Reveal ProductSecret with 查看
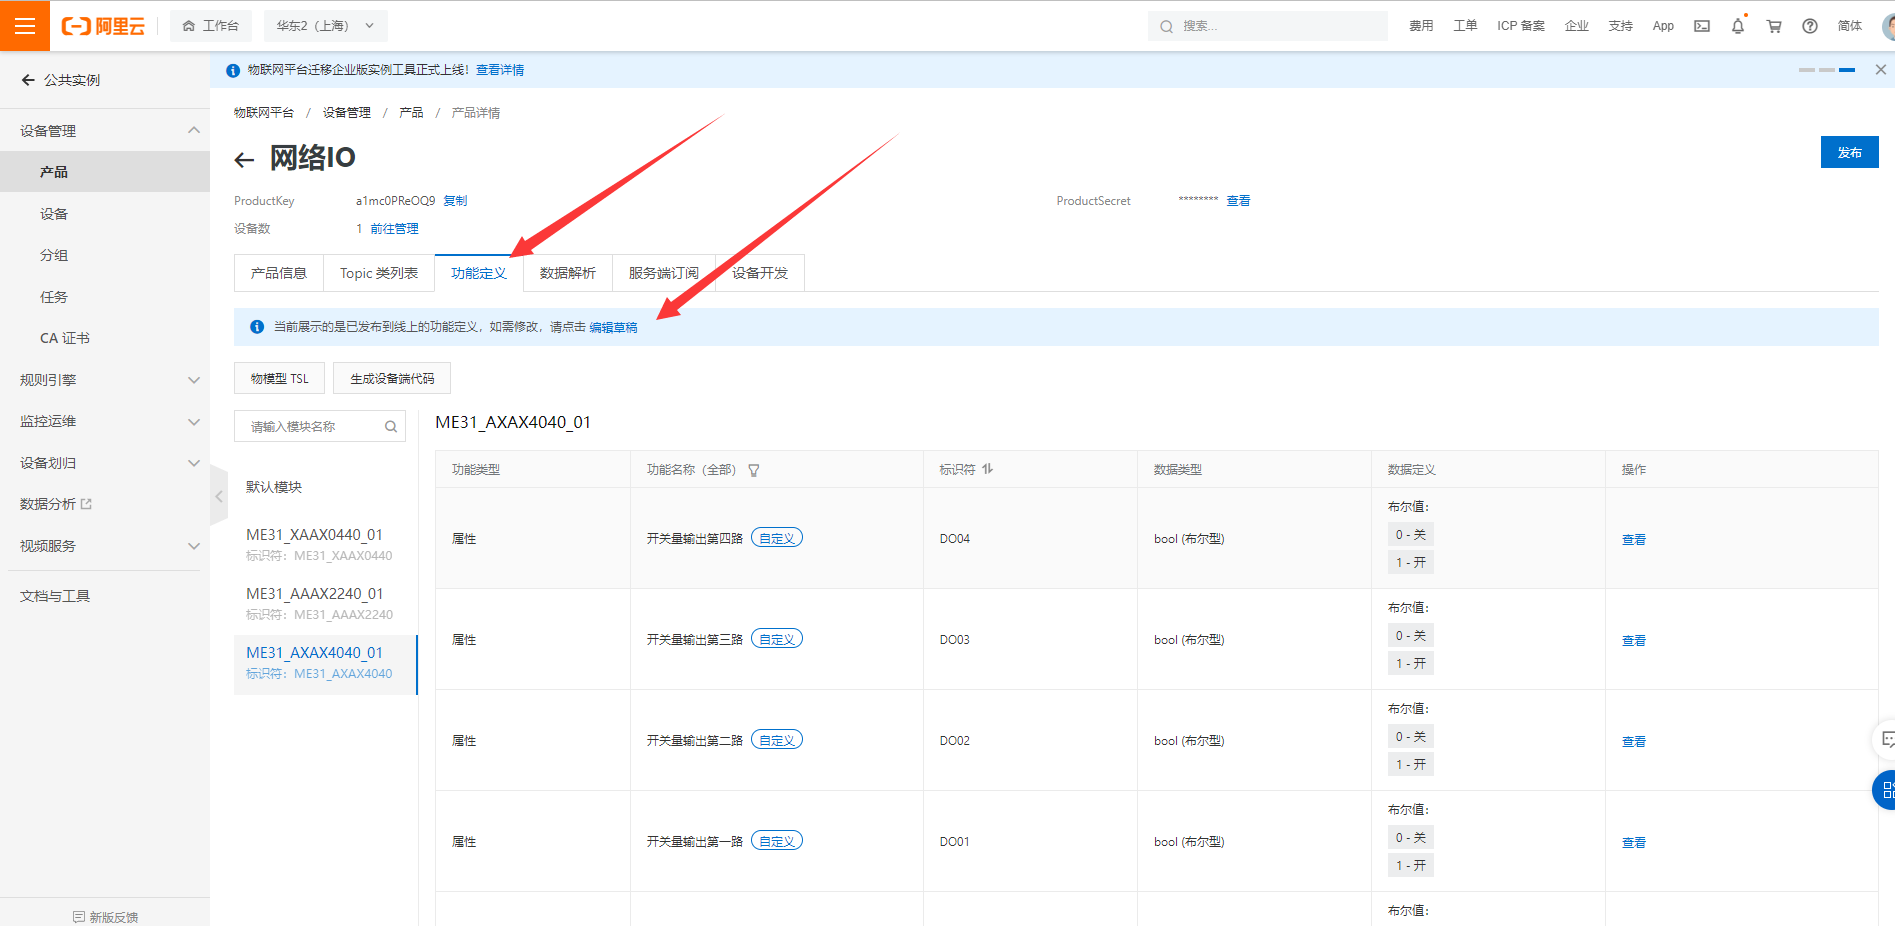The image size is (1895, 926). coord(1239,201)
